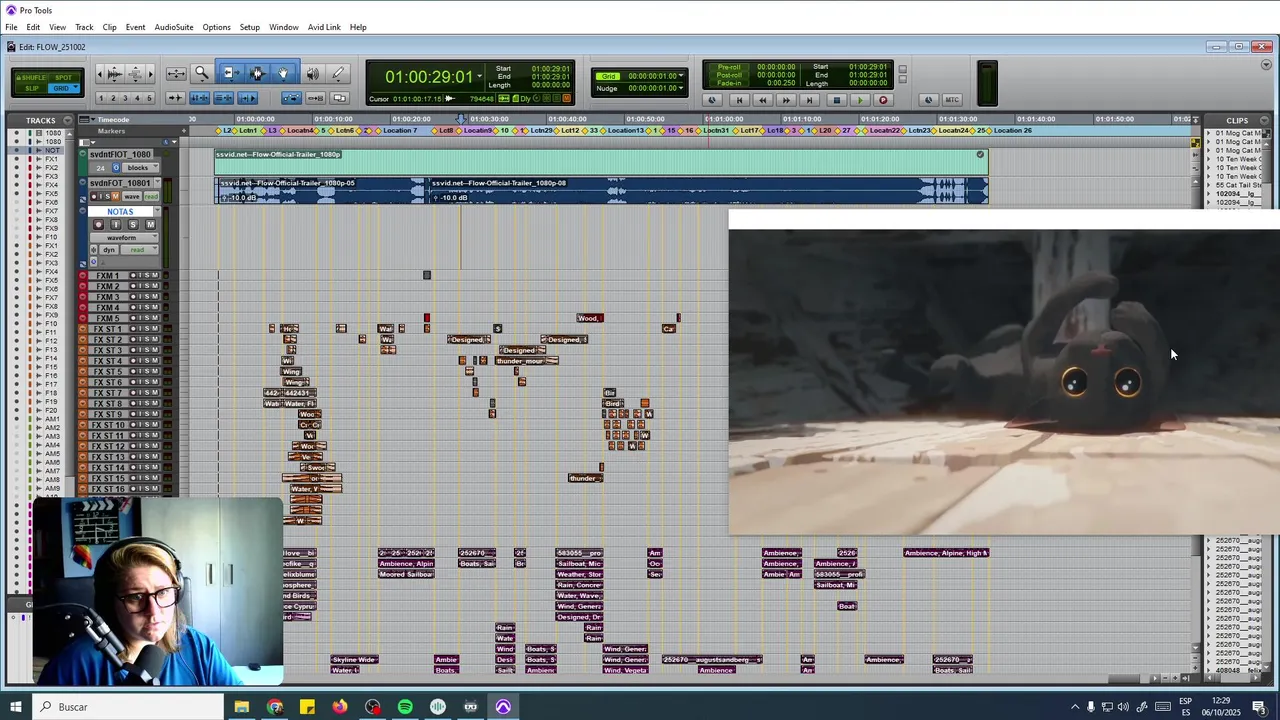Toggle video online button on video track

116,168
